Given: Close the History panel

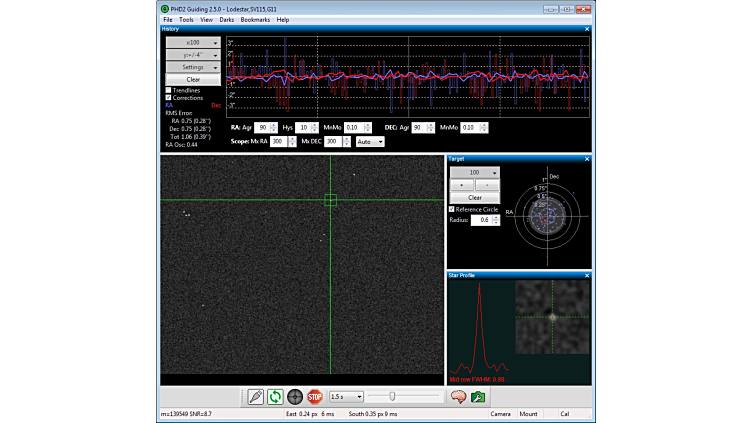Looking at the screenshot, I should pyautogui.click(x=587, y=29).
